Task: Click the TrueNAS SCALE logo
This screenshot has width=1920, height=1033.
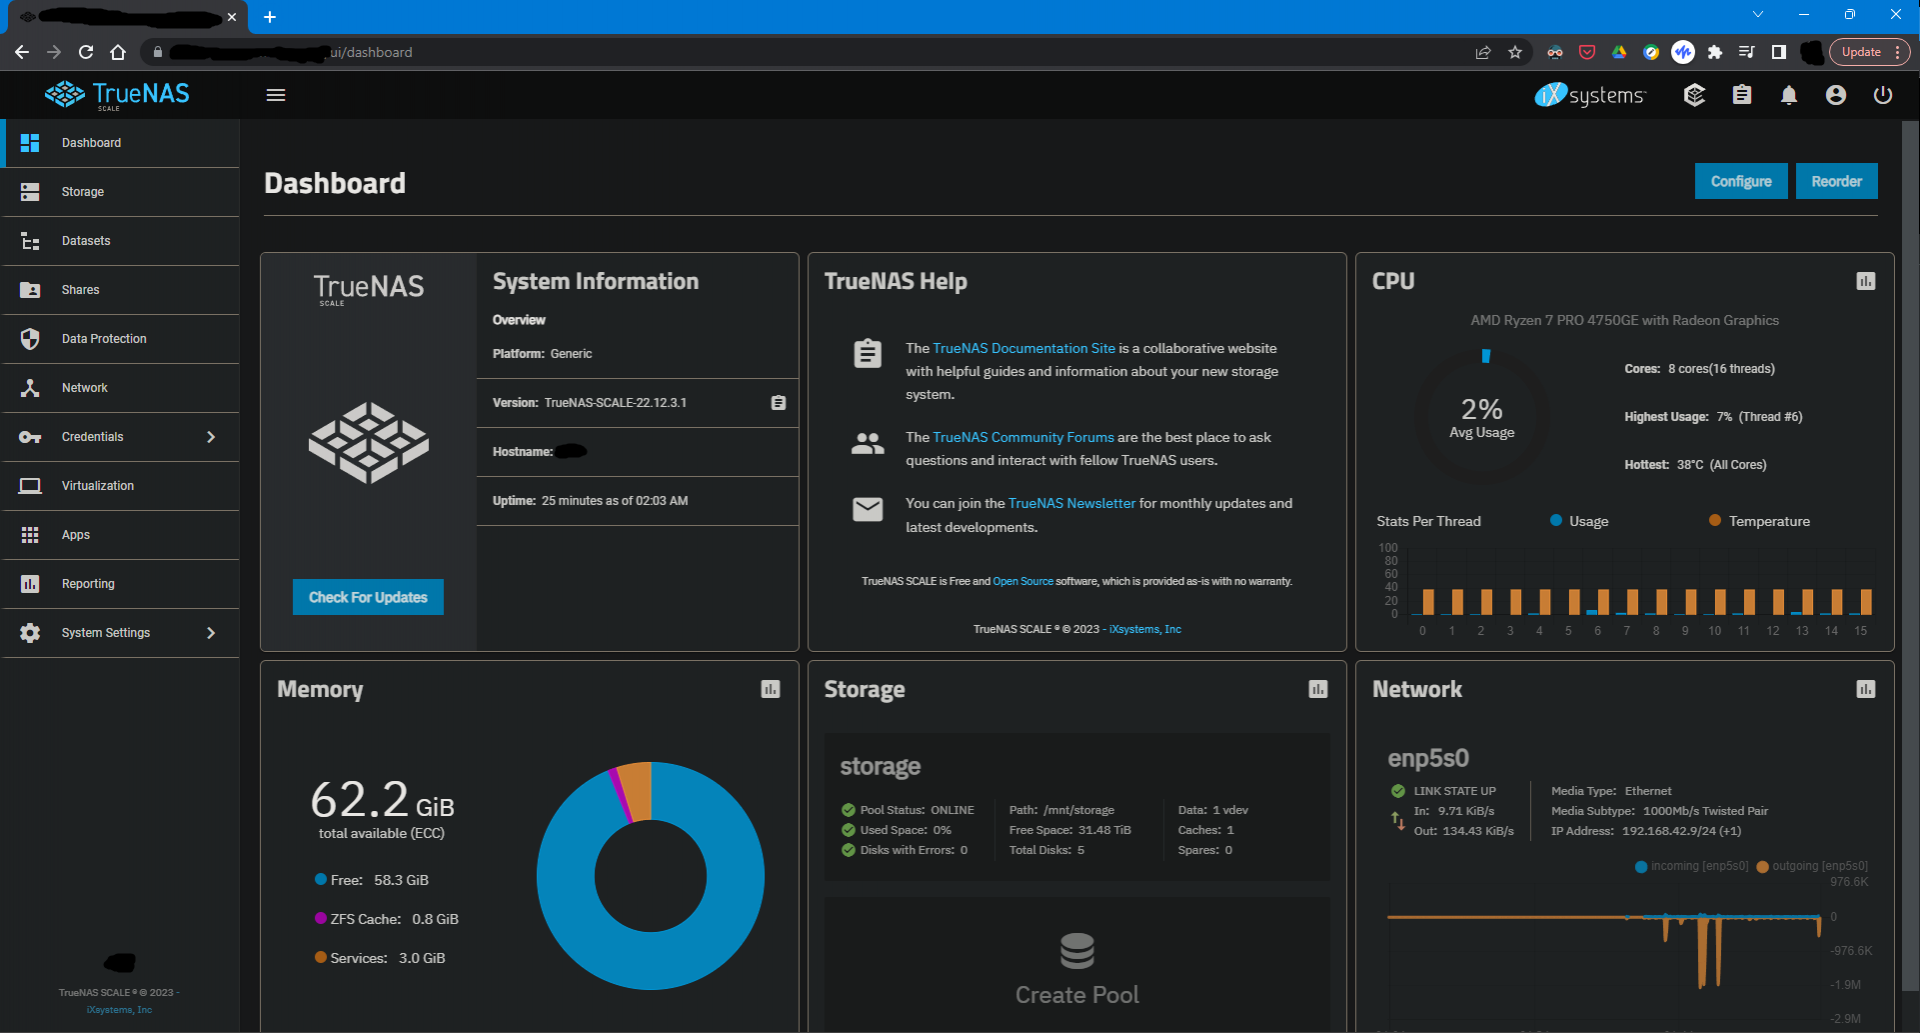Action: point(117,95)
